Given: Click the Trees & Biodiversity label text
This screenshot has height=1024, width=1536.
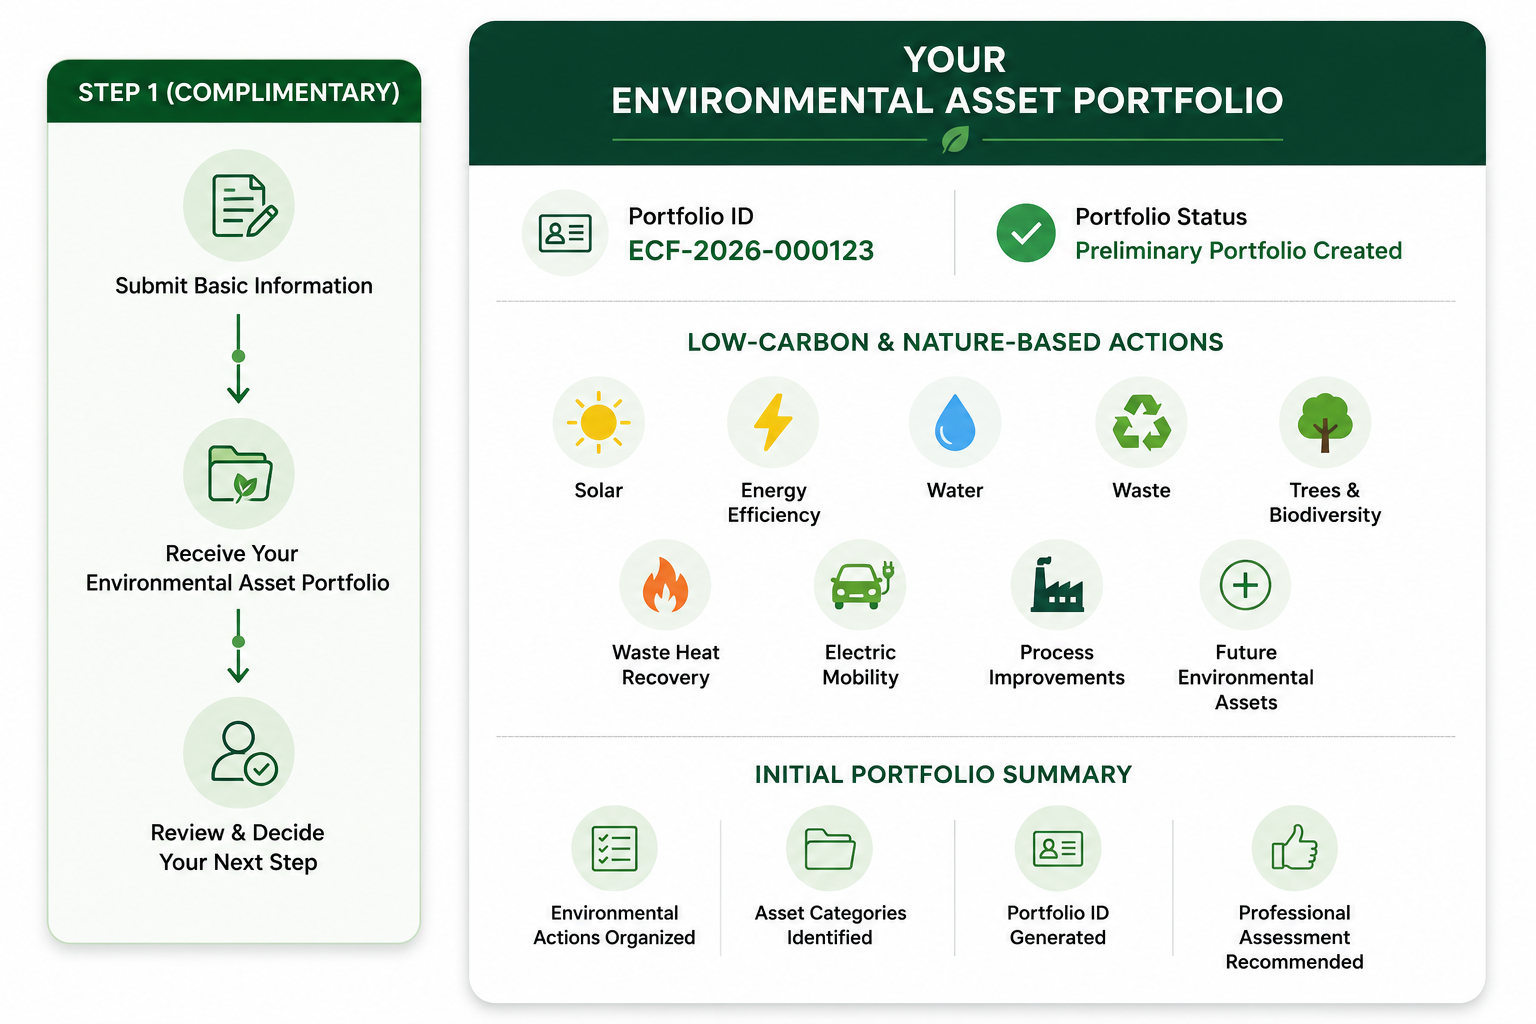Looking at the screenshot, I should click(x=1325, y=502).
